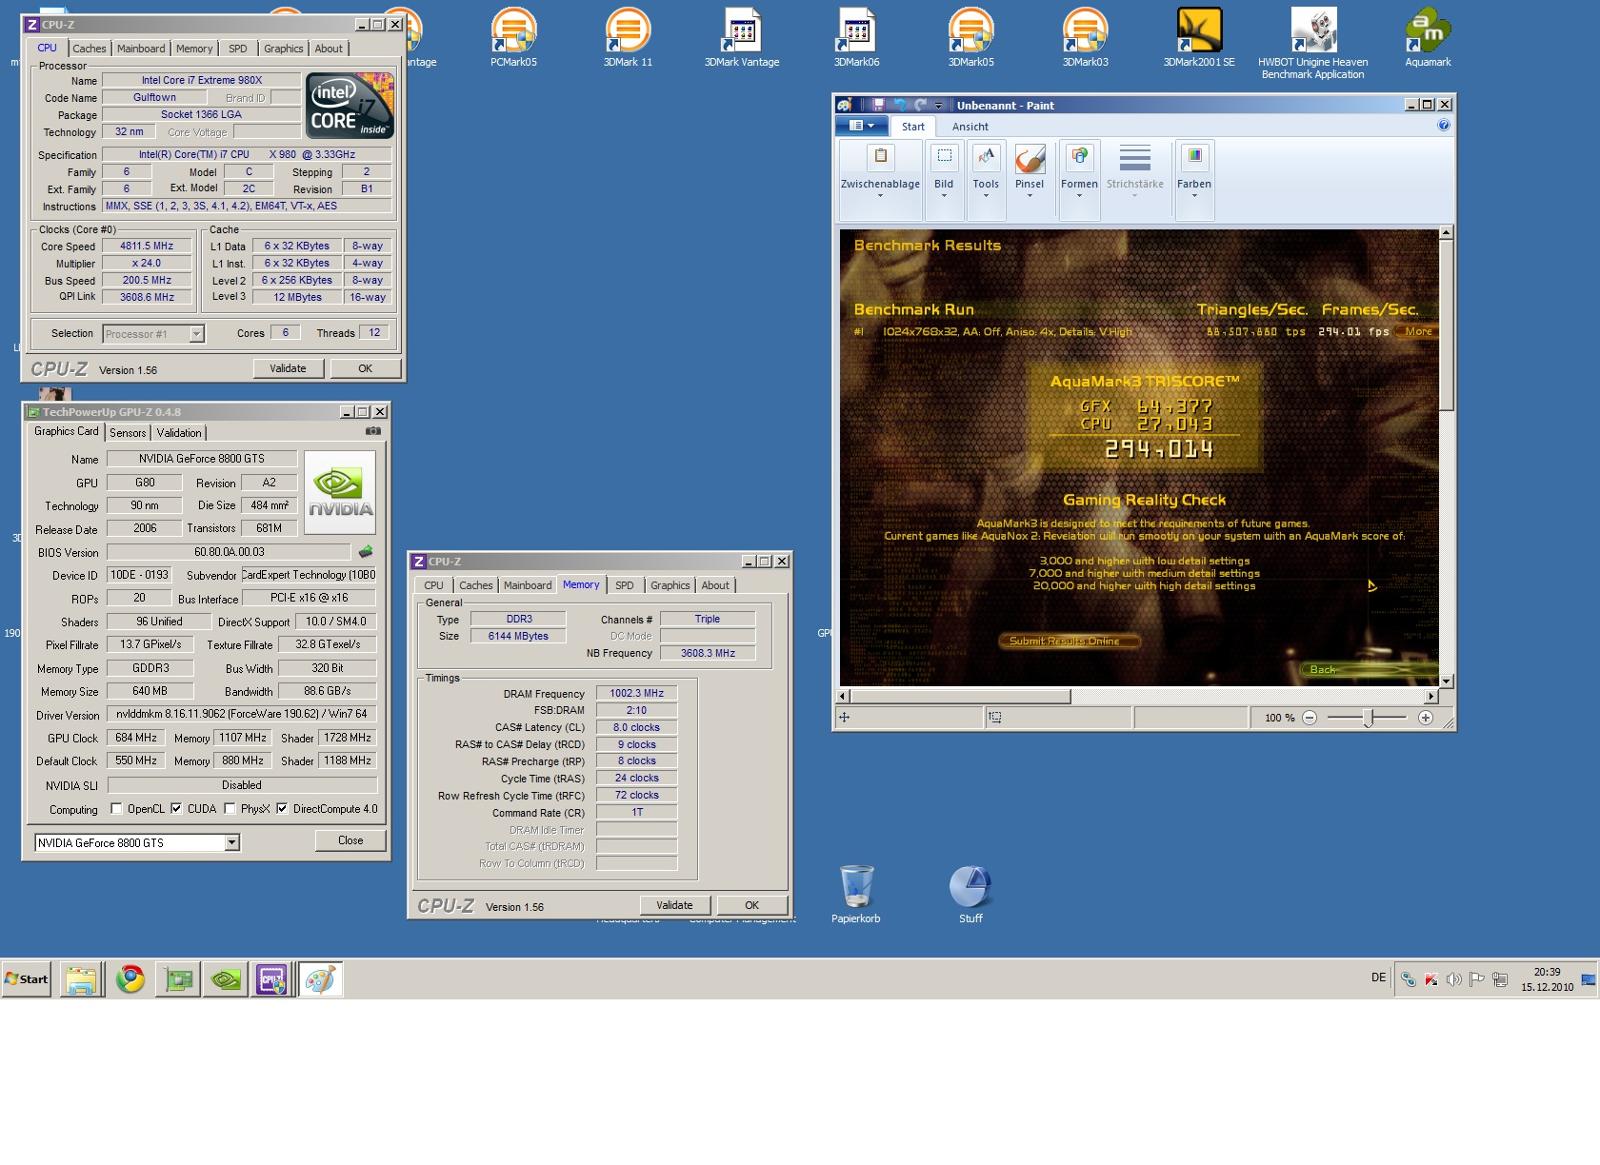The width and height of the screenshot is (1600, 1165).
Task: Switch to the Ansicht tab in Paint
Action: click(969, 126)
